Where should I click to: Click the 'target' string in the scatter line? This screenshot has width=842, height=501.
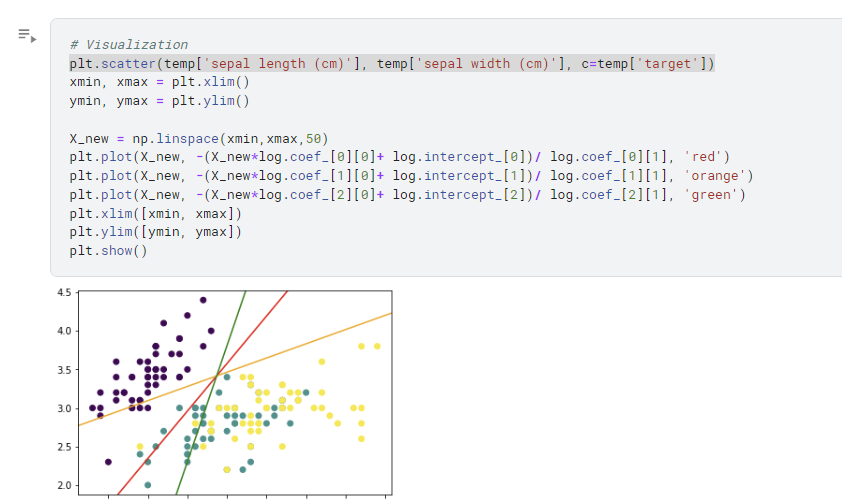pos(667,63)
